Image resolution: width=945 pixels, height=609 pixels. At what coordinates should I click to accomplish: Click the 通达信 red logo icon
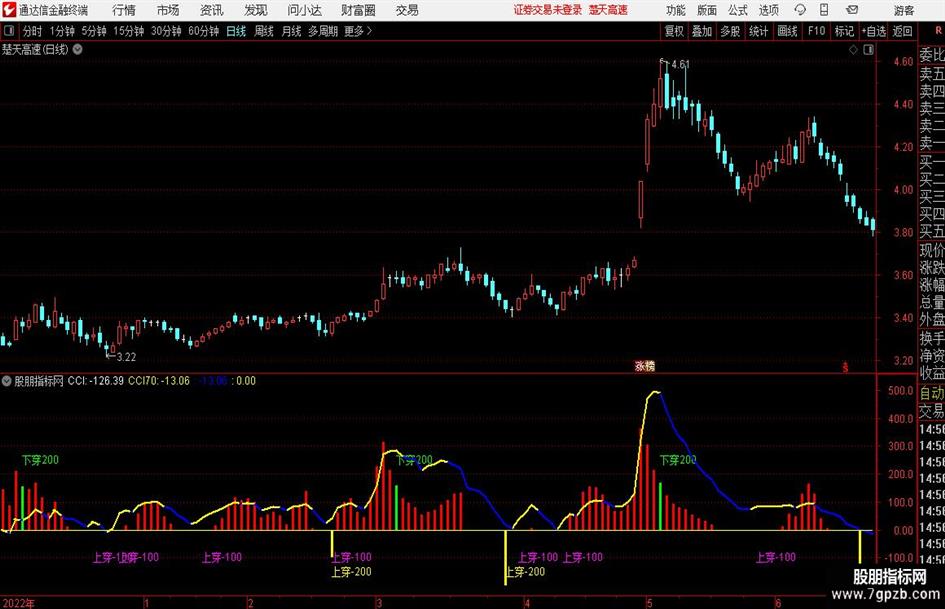pos(9,10)
